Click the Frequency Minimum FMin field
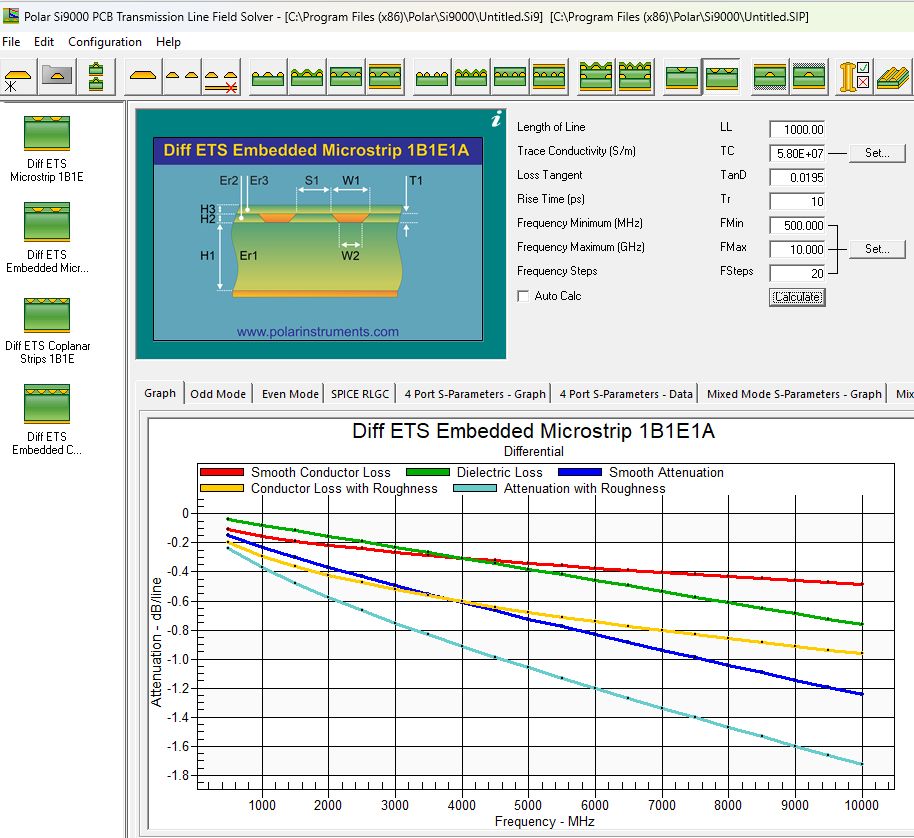The image size is (914, 838). [797, 225]
